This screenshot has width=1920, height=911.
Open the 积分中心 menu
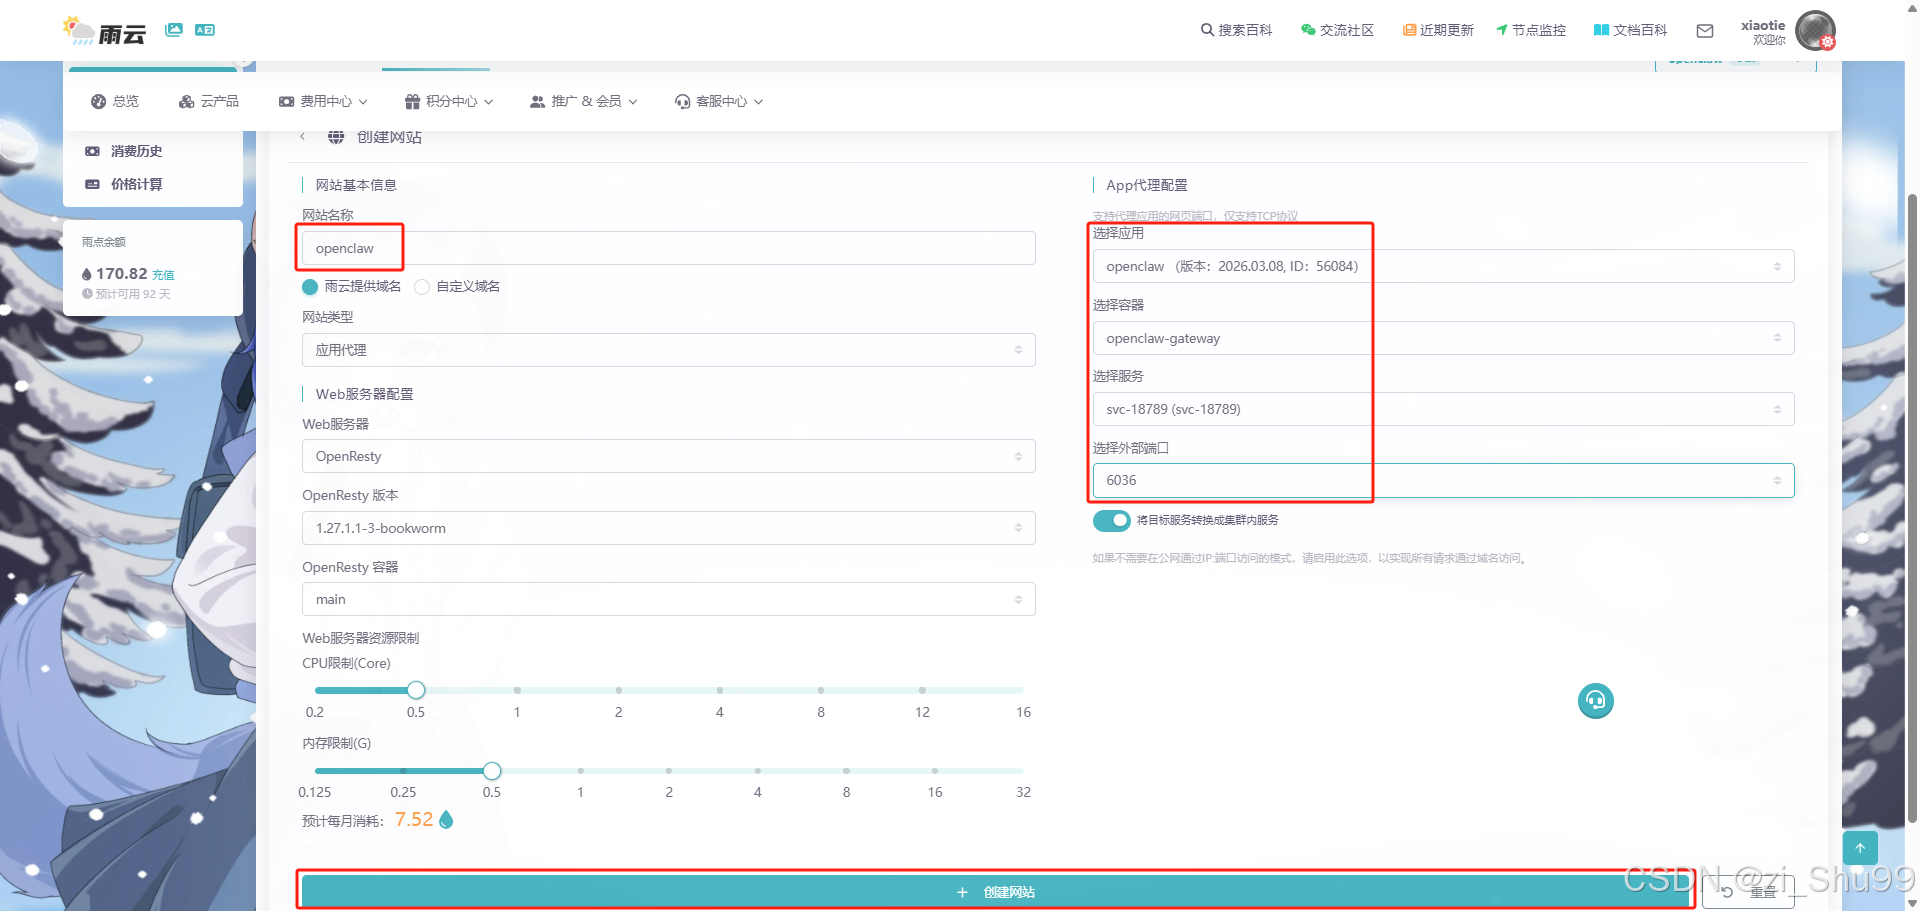pos(449,101)
